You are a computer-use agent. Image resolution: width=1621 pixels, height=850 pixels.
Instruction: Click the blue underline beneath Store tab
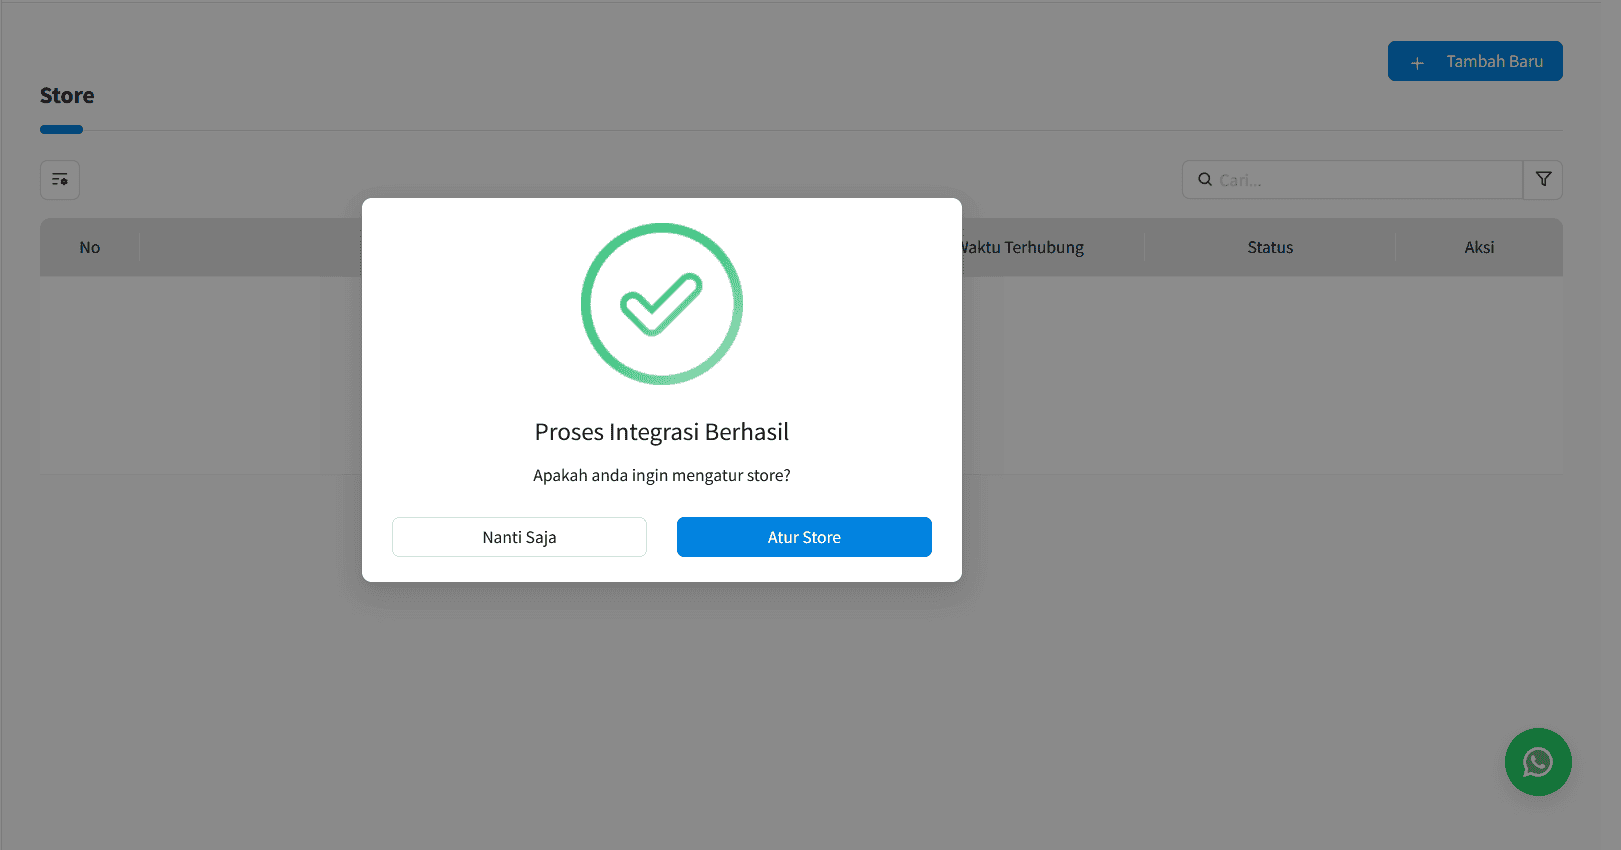pos(61,129)
